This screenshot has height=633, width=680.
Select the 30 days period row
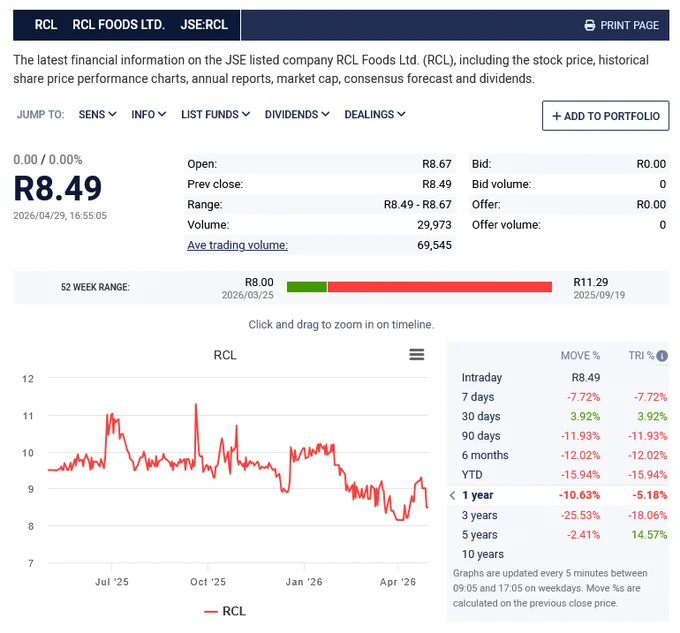[x=558, y=416]
